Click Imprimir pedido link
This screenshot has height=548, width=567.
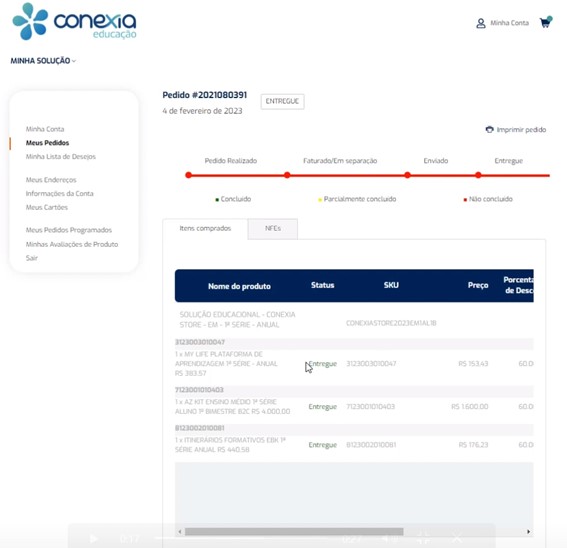(521, 129)
